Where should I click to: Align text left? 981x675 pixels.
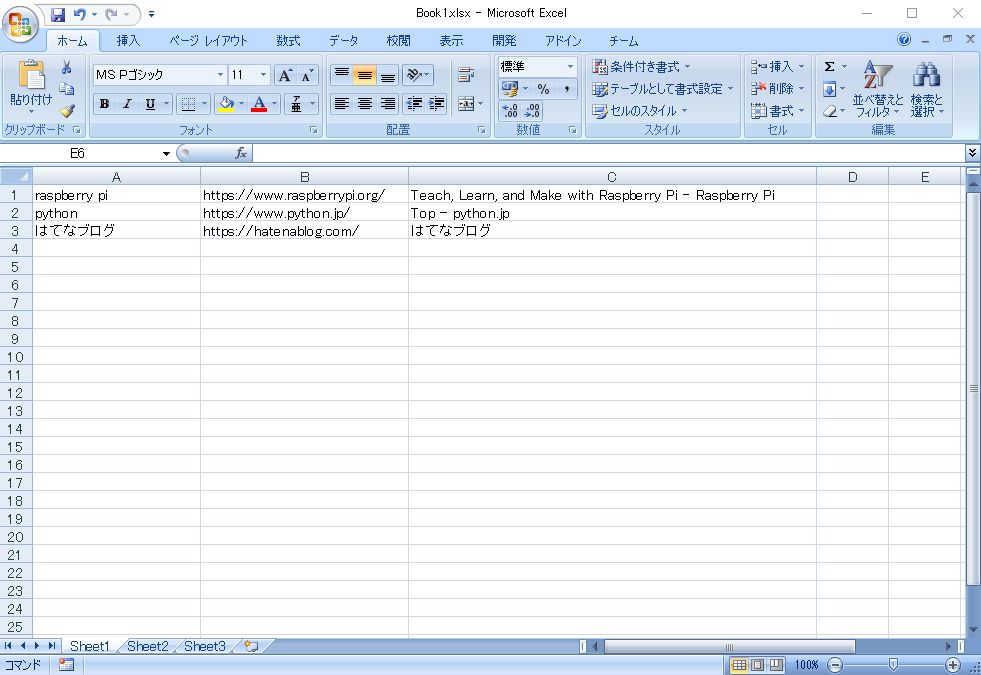(342, 104)
